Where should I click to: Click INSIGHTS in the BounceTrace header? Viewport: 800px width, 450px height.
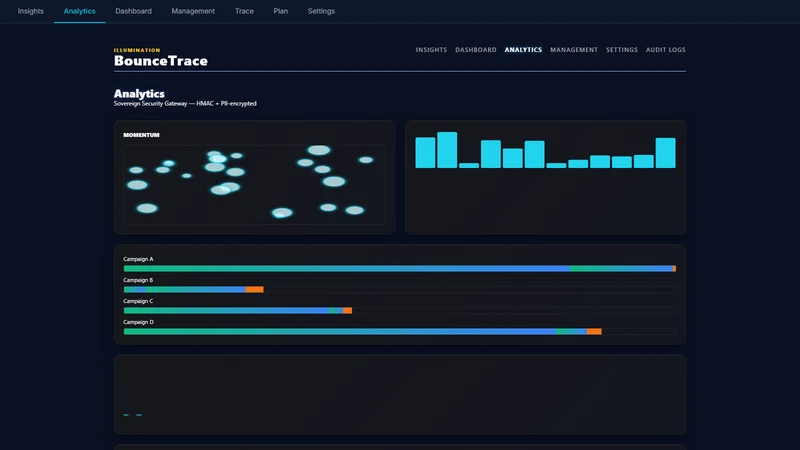(x=431, y=50)
